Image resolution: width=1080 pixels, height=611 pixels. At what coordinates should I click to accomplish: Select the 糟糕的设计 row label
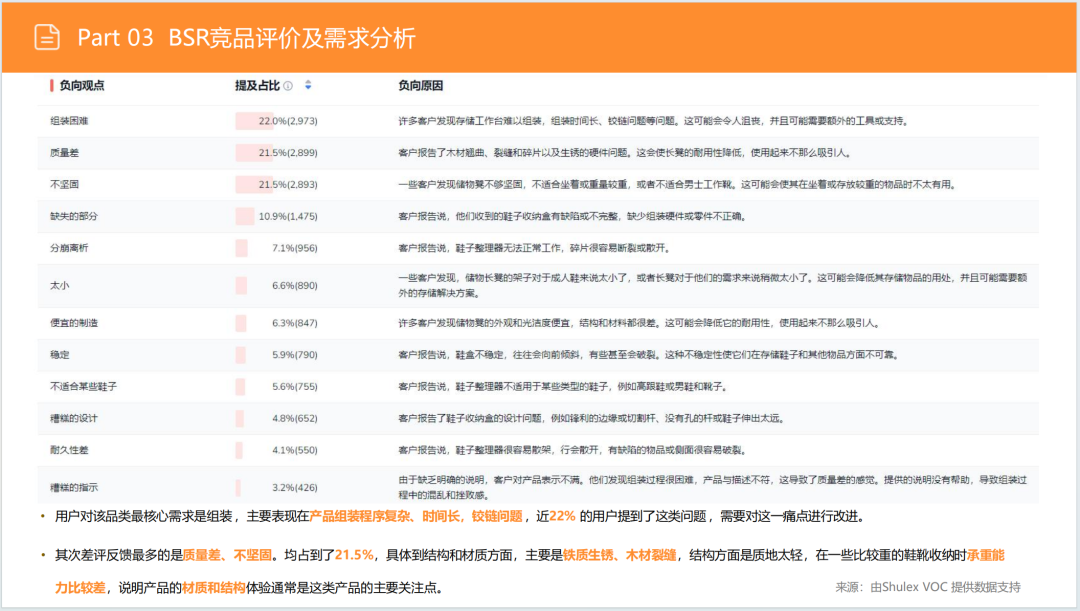(74, 418)
